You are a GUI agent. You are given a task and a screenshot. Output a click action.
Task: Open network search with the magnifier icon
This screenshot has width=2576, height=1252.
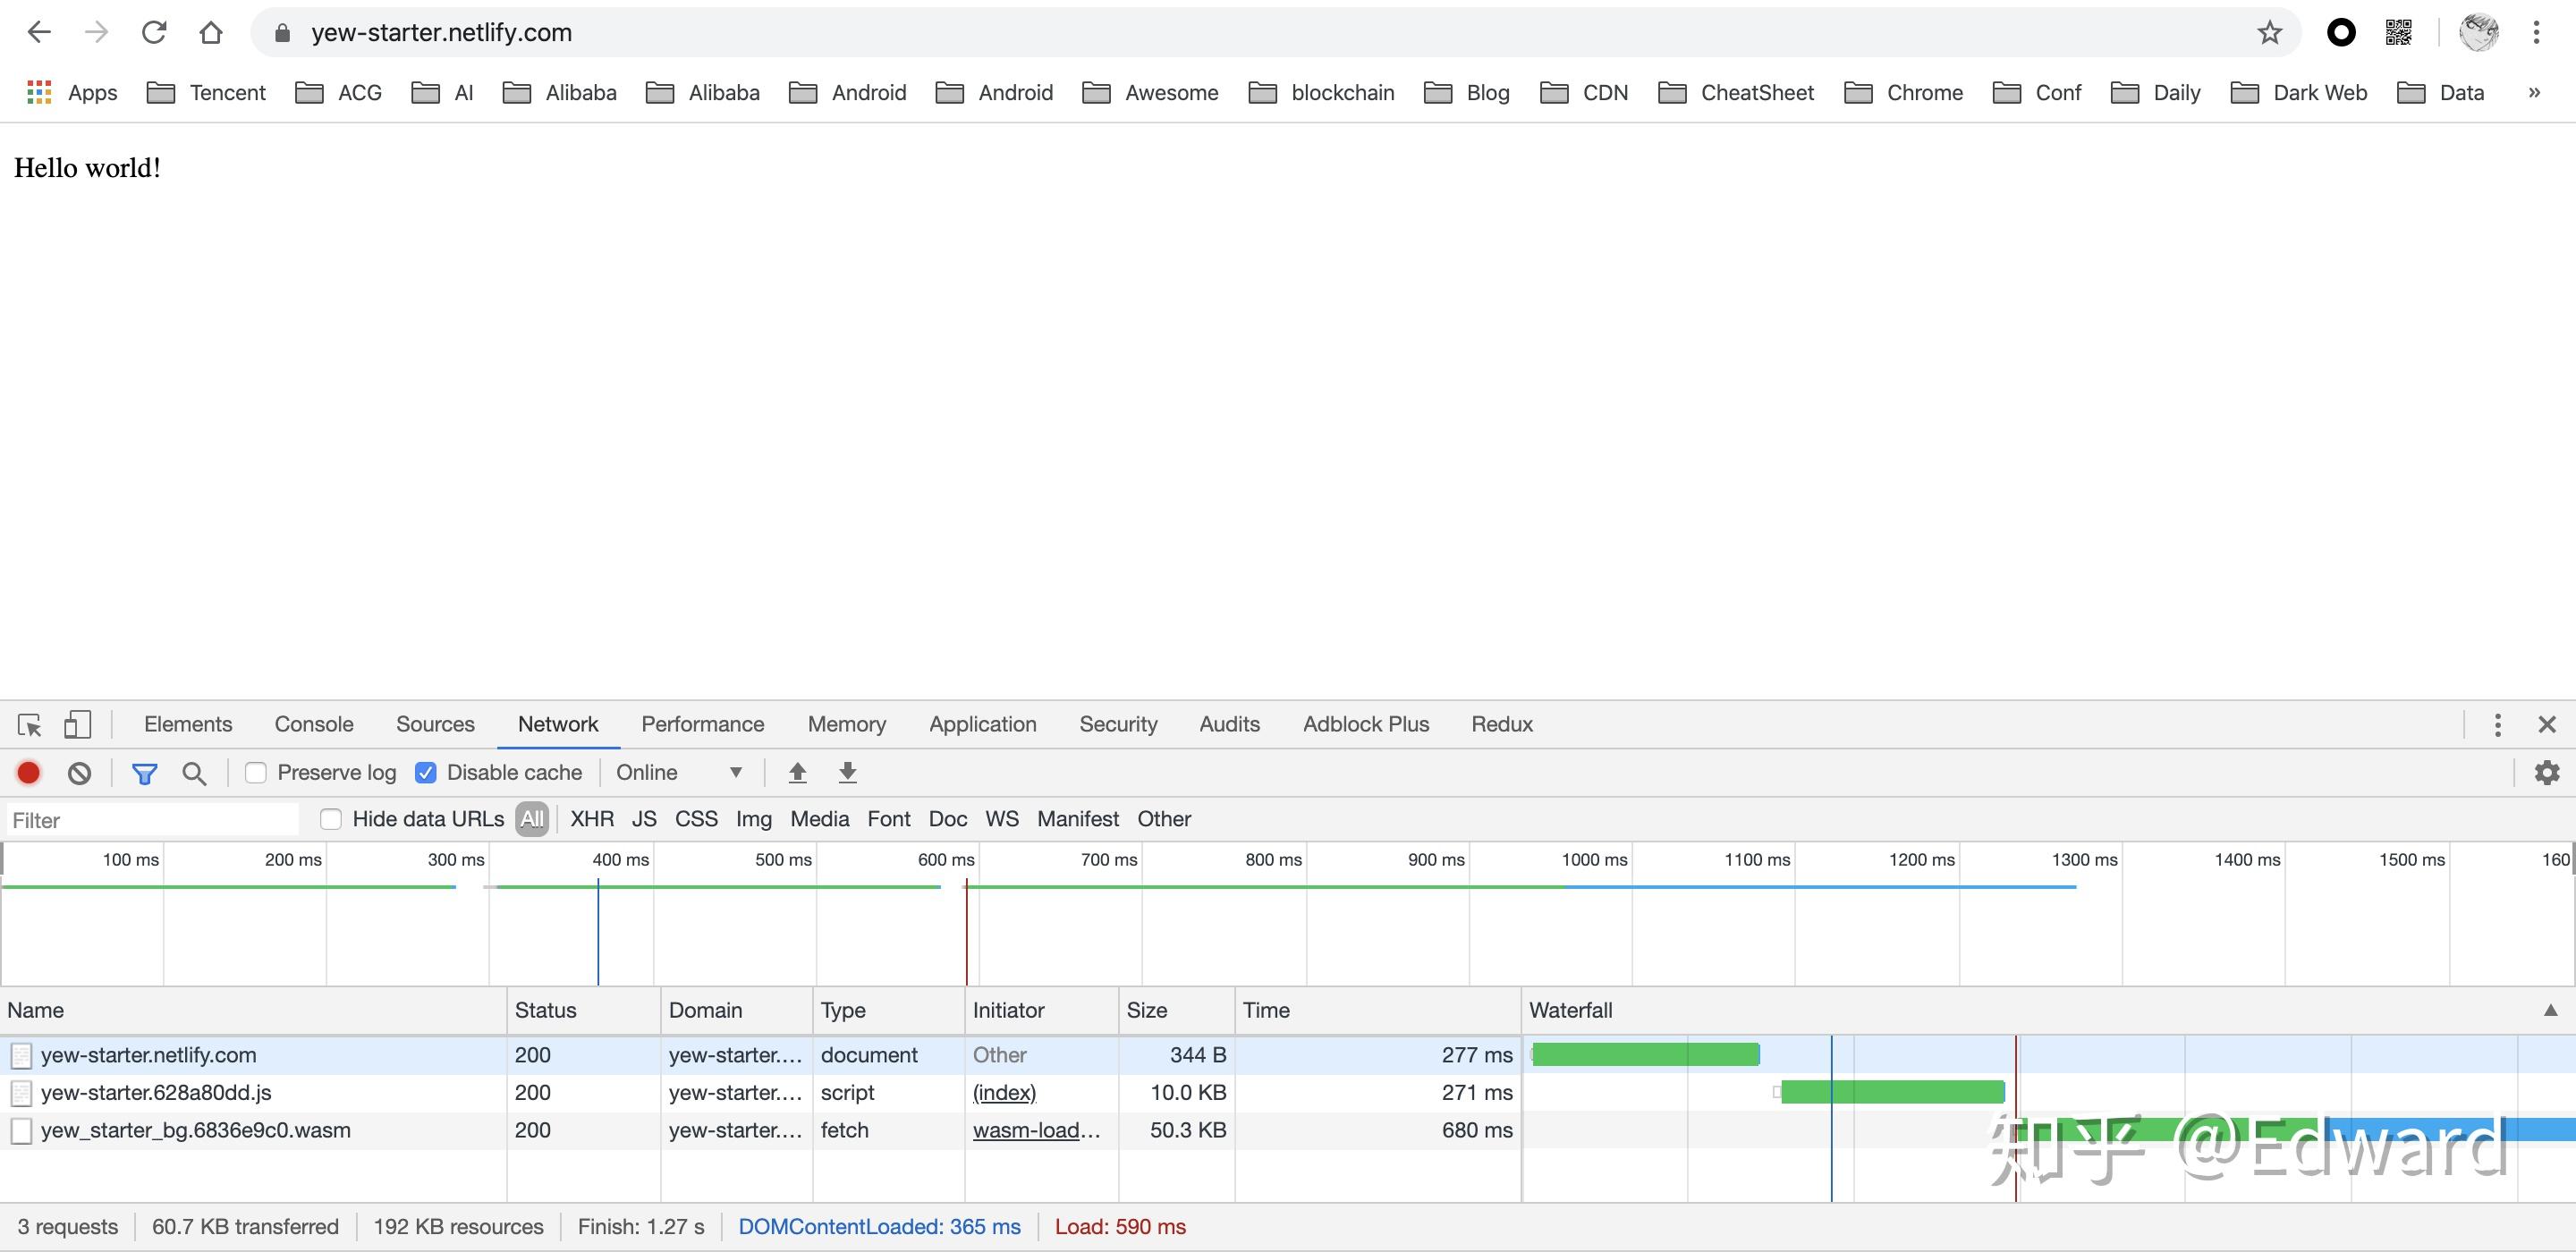tap(194, 773)
